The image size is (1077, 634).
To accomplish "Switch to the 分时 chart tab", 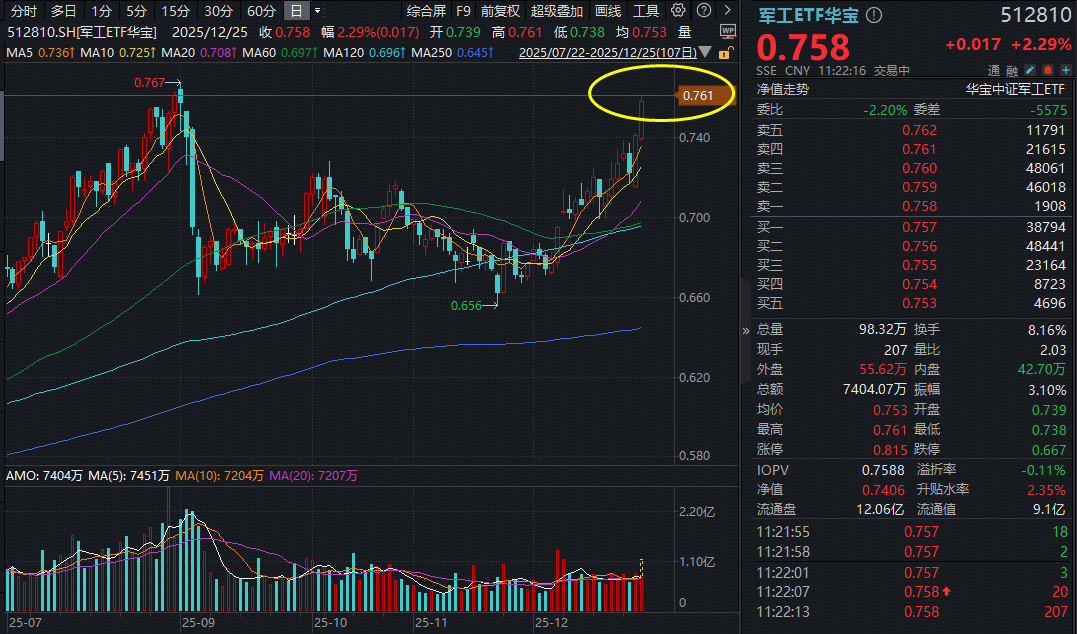I will 23,11.
